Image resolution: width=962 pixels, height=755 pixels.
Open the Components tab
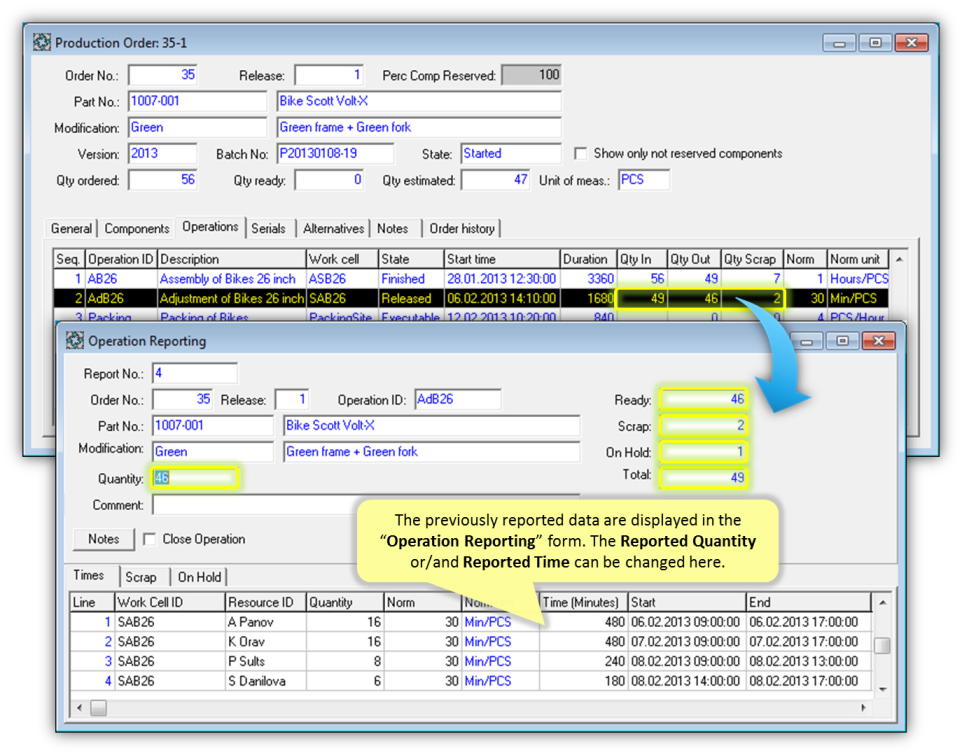click(136, 229)
